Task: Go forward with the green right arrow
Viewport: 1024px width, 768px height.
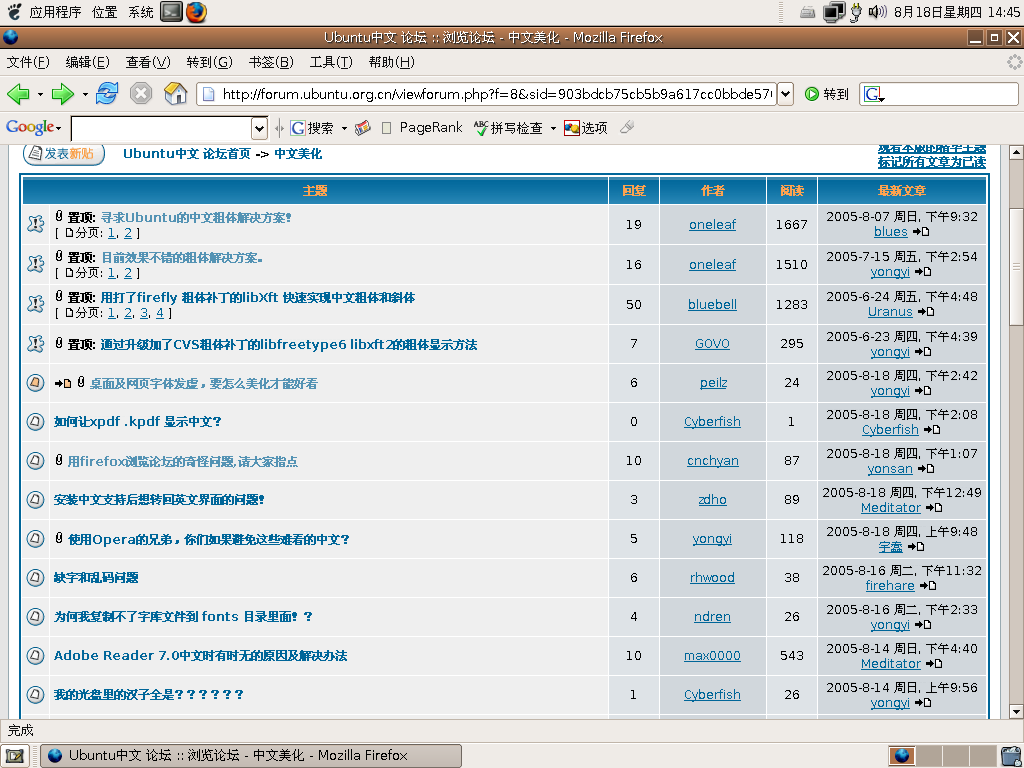Action: 63,94
